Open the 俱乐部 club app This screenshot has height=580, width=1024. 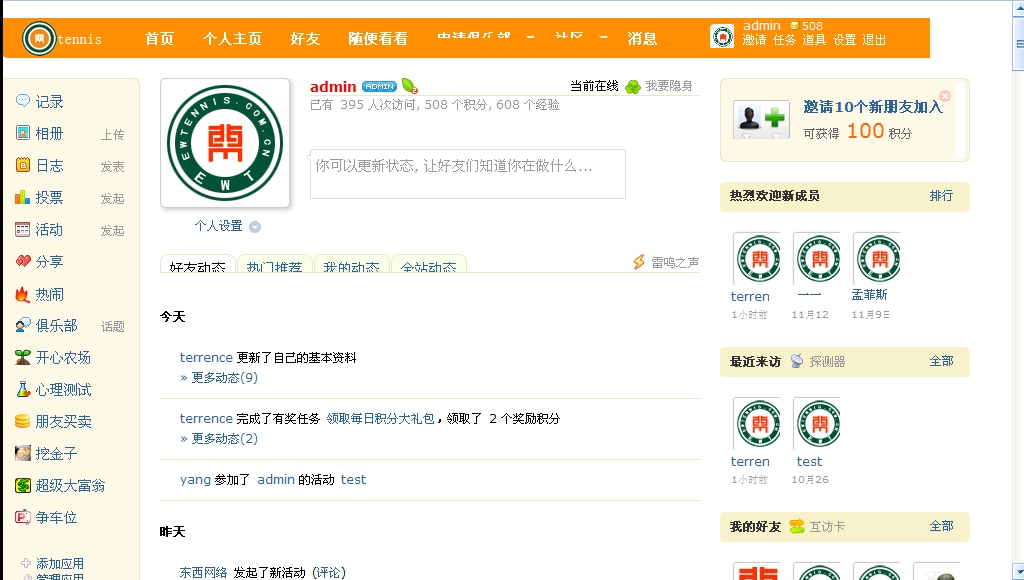(56, 325)
